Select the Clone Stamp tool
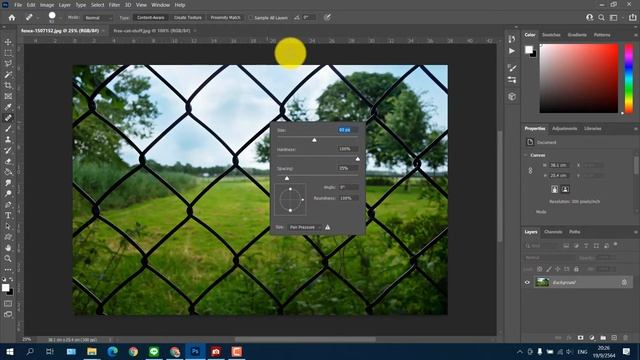Screen dimensions: 640x360 click(x=8, y=140)
